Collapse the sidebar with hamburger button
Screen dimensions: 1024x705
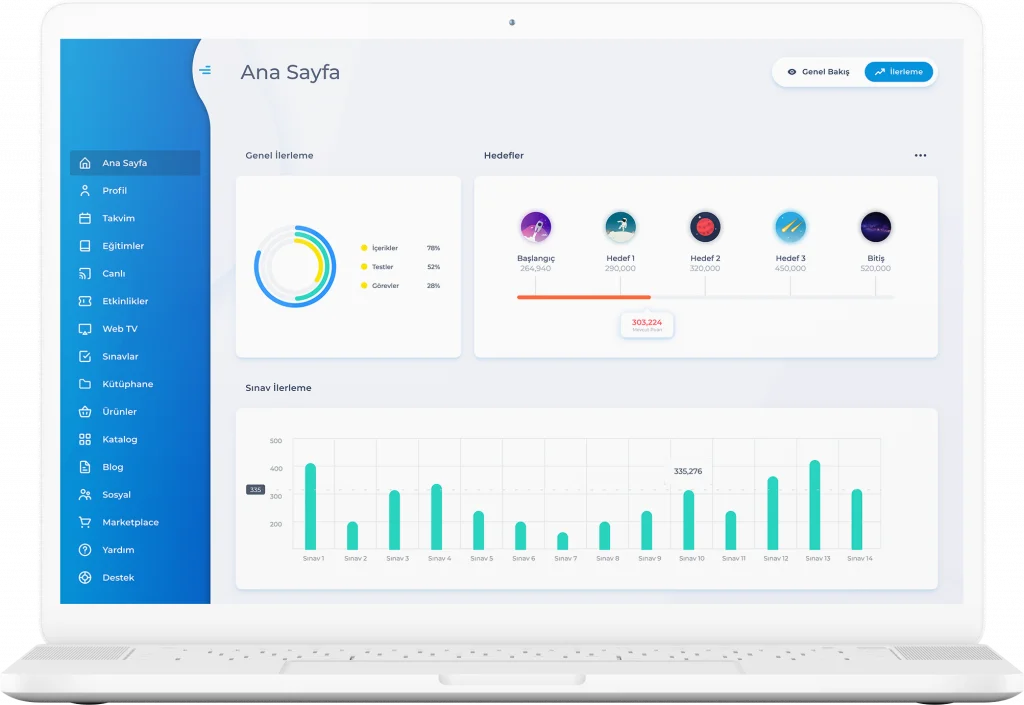click(205, 70)
